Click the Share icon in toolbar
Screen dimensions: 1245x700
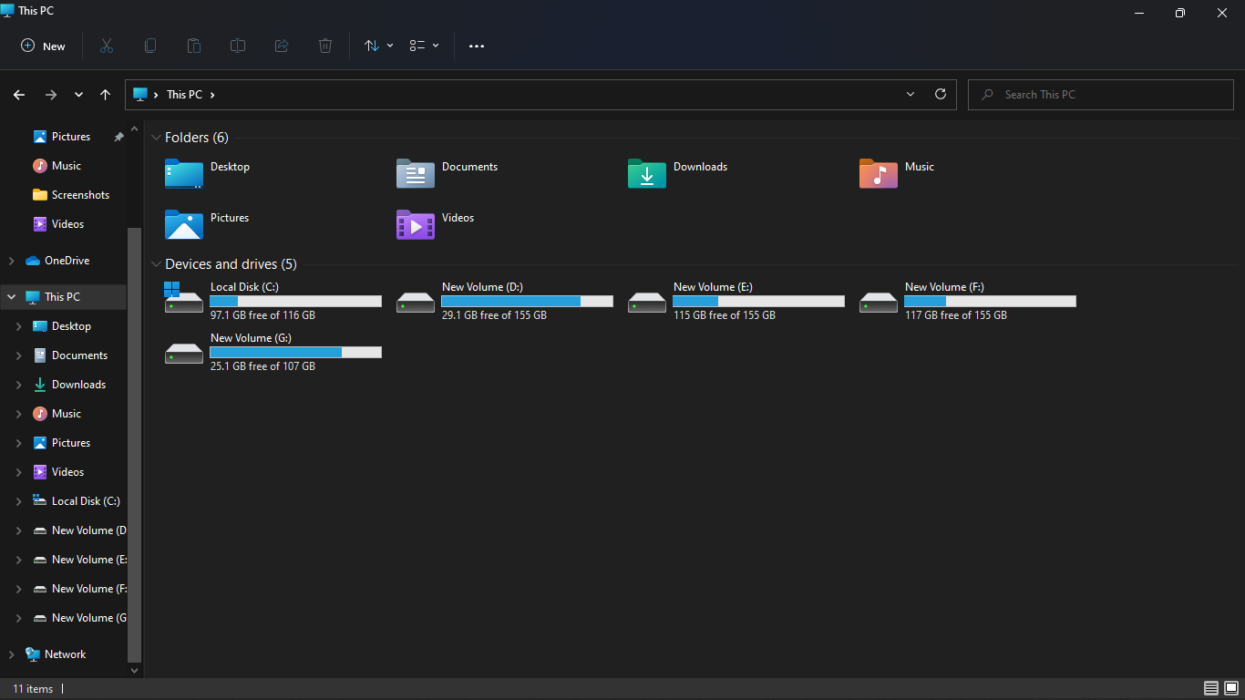coord(281,46)
